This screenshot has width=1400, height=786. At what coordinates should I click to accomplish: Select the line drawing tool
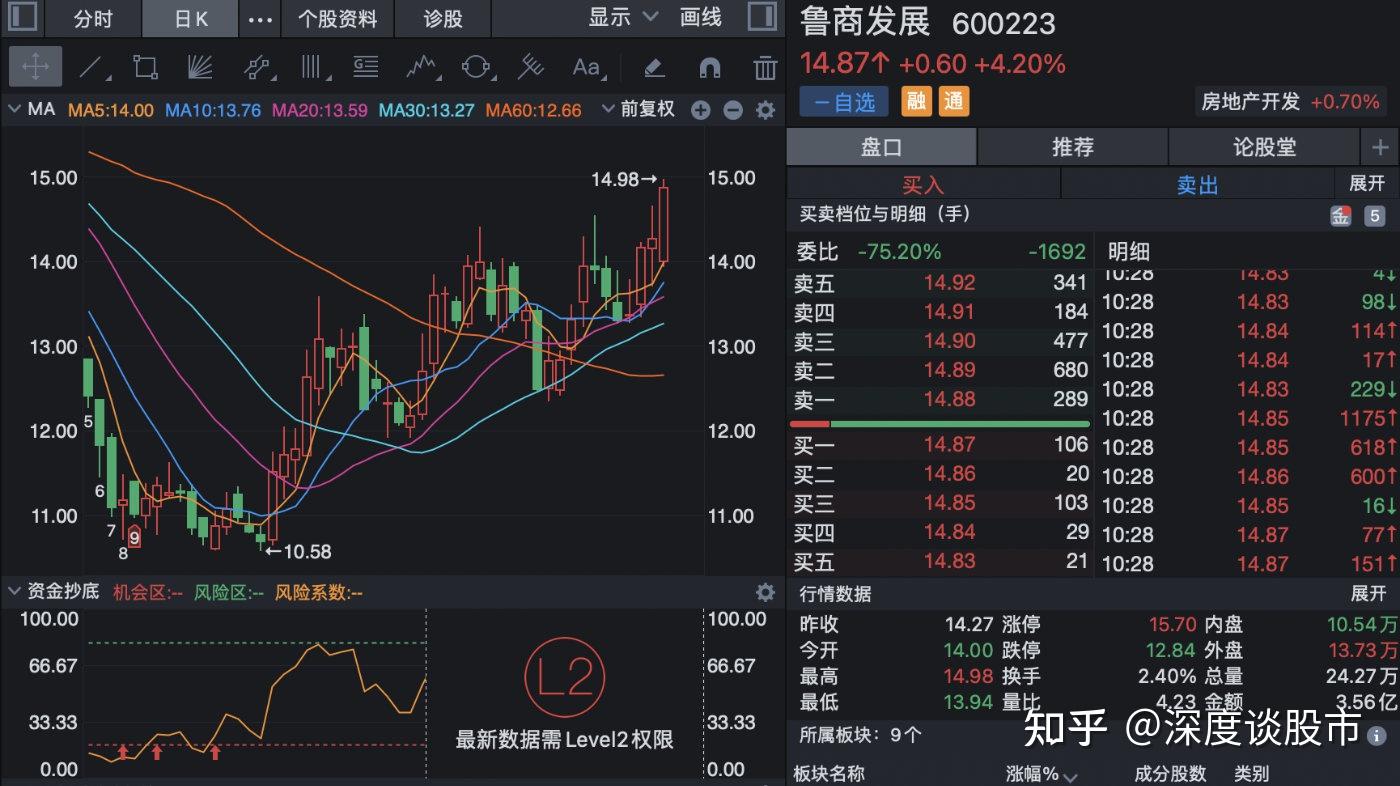pyautogui.click(x=92, y=67)
